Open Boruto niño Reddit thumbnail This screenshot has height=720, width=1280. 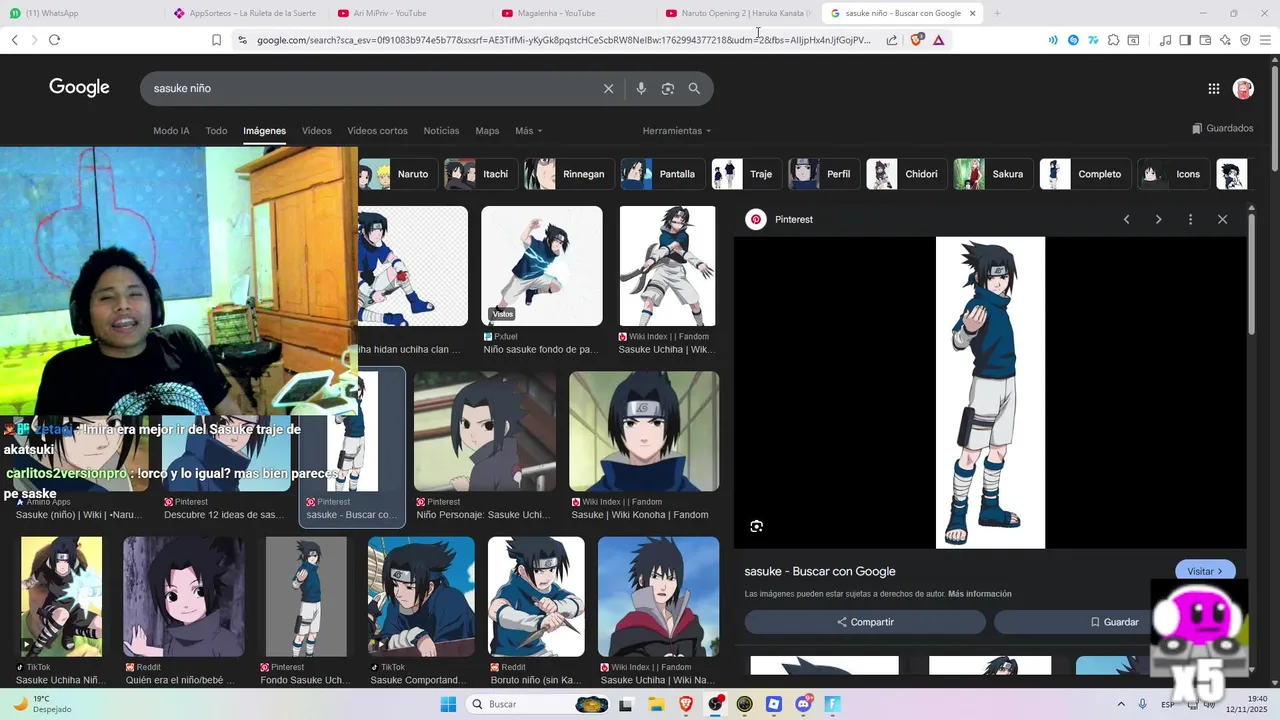pos(536,597)
